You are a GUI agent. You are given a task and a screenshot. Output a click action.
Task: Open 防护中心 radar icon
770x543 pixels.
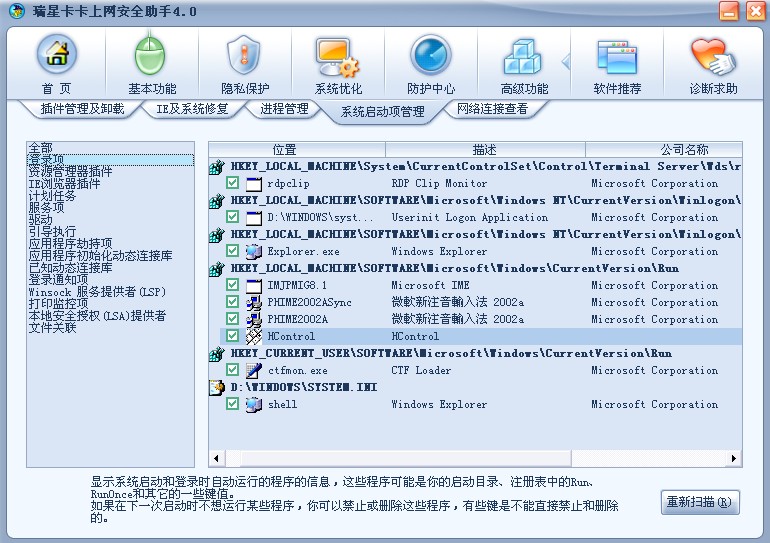tap(431, 54)
